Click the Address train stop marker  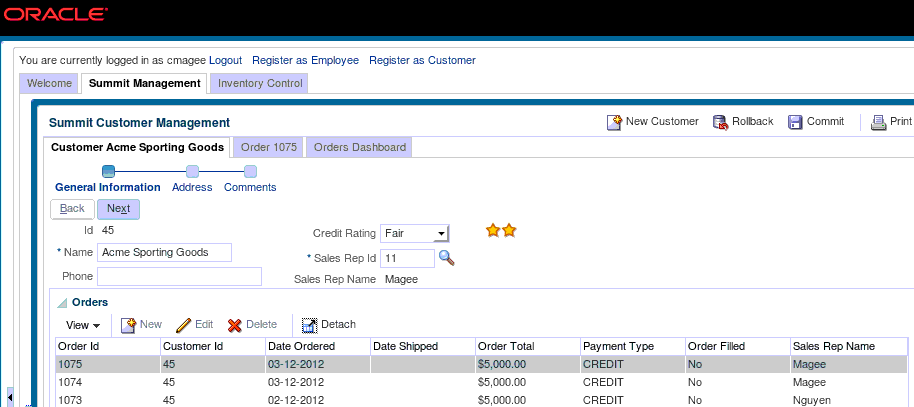(x=192, y=171)
